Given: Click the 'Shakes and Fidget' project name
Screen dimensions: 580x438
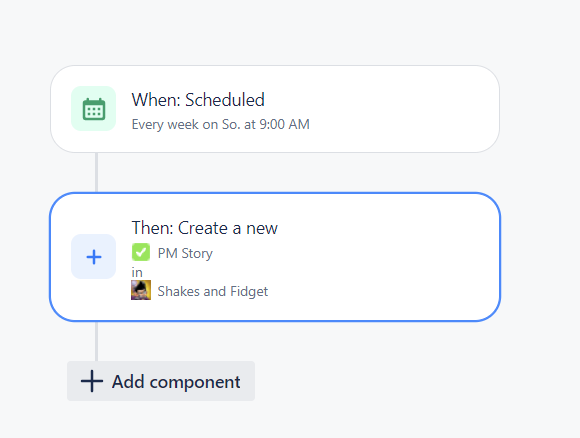Looking at the screenshot, I should coord(213,291).
